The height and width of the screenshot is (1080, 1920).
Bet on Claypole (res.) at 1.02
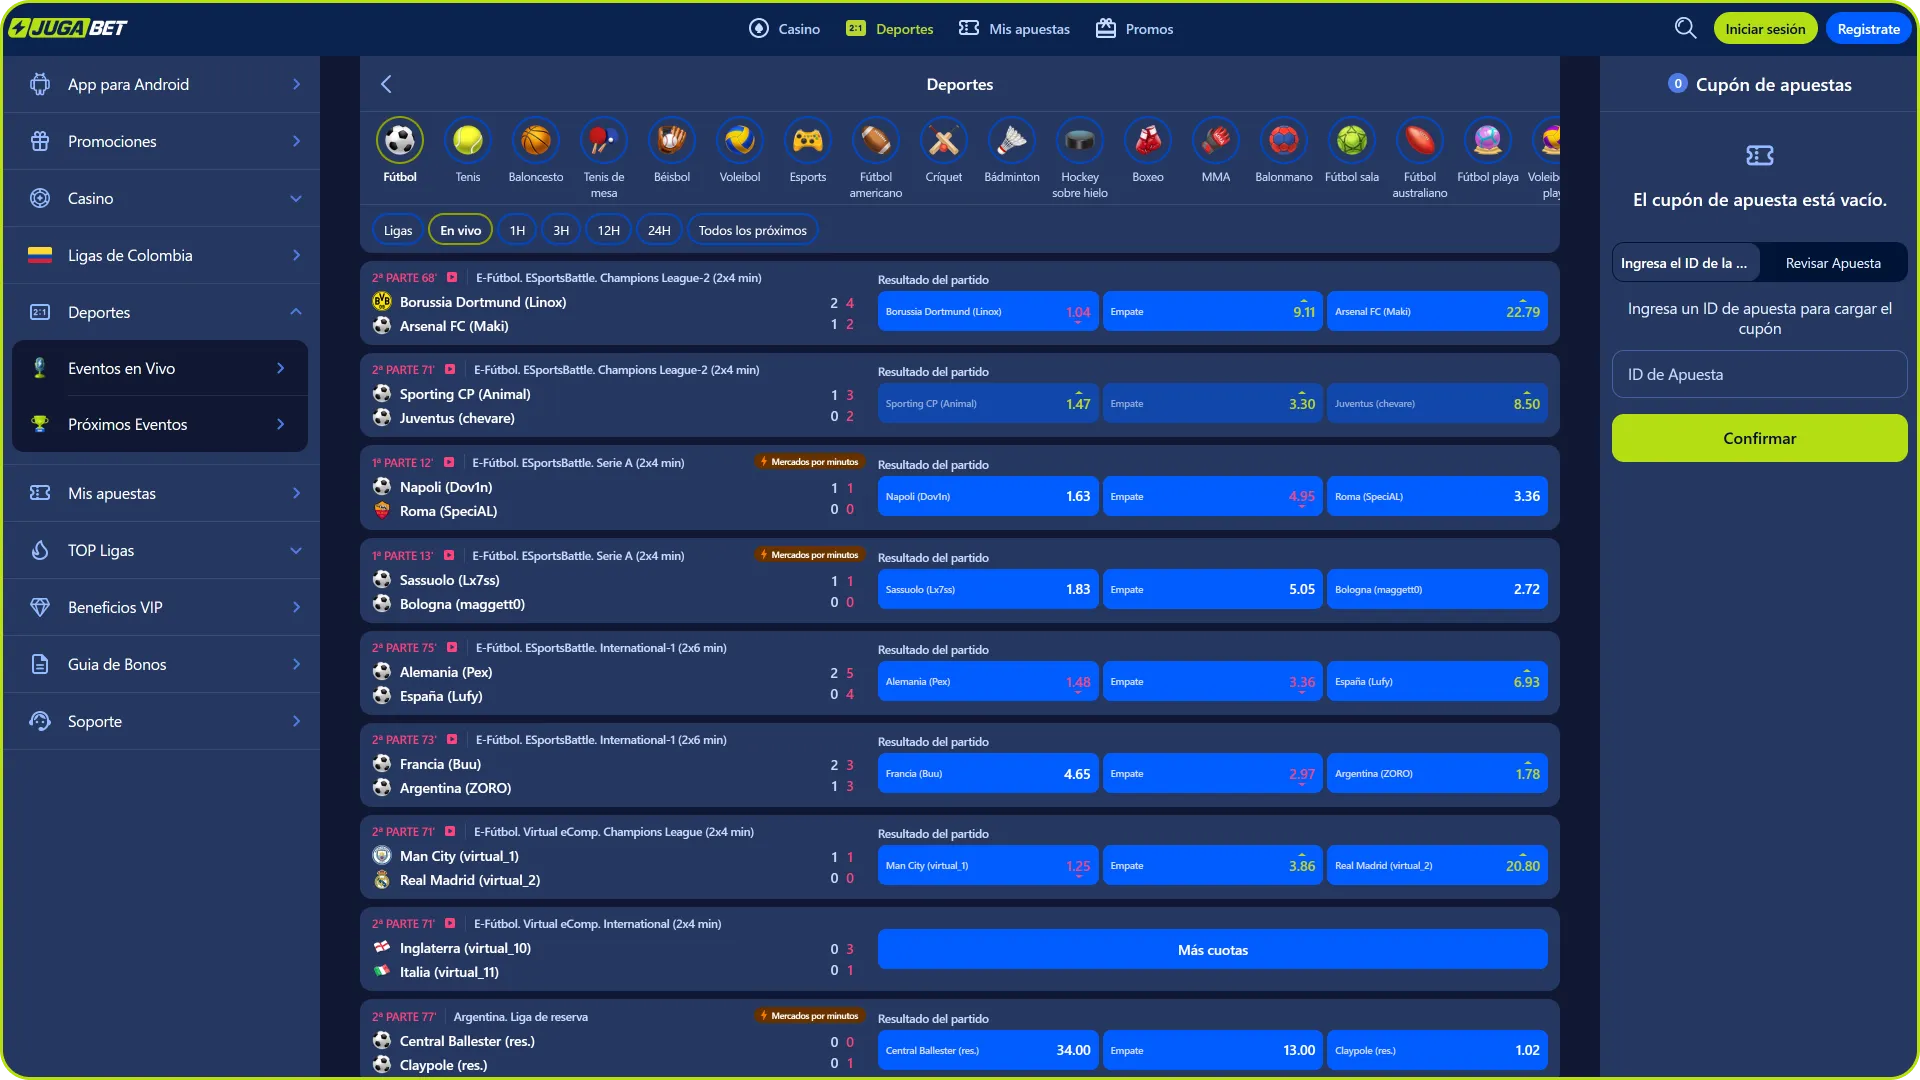tap(1437, 1050)
